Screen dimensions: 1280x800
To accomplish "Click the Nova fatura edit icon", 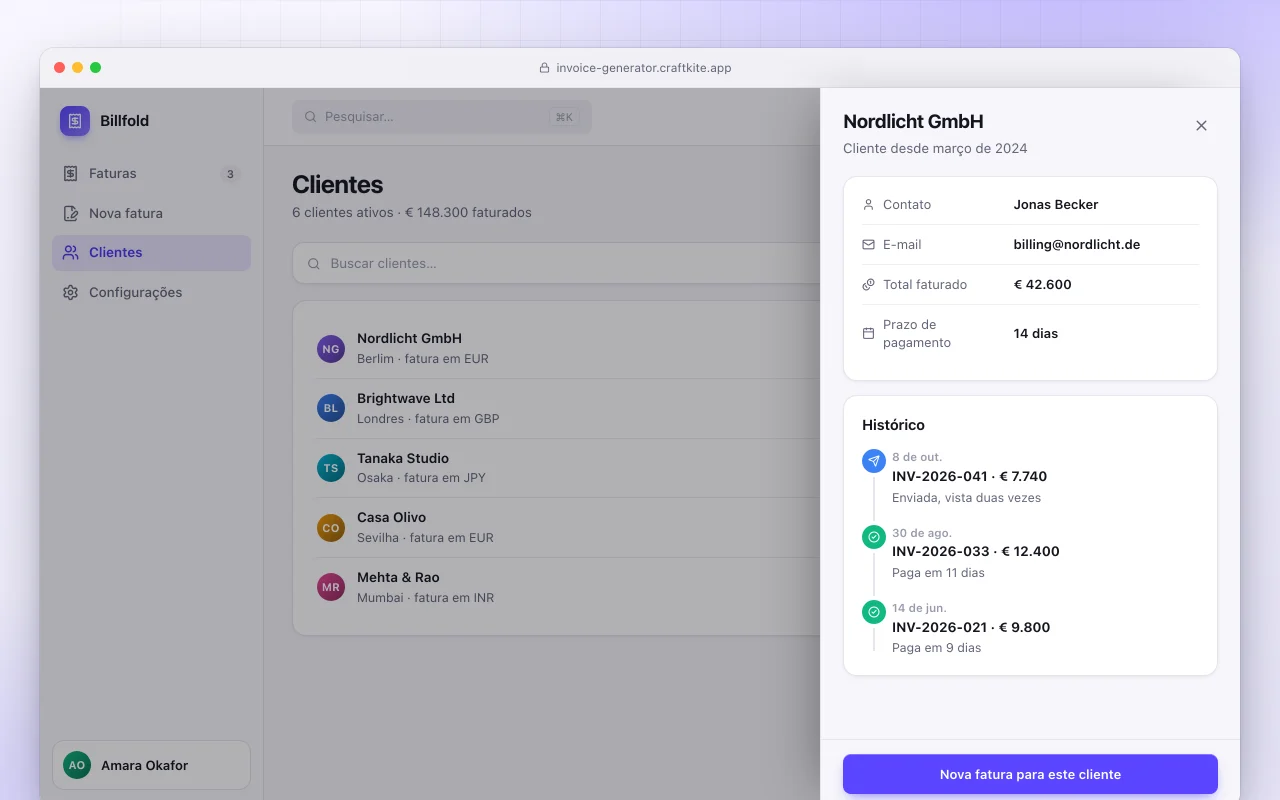I will [x=70, y=213].
